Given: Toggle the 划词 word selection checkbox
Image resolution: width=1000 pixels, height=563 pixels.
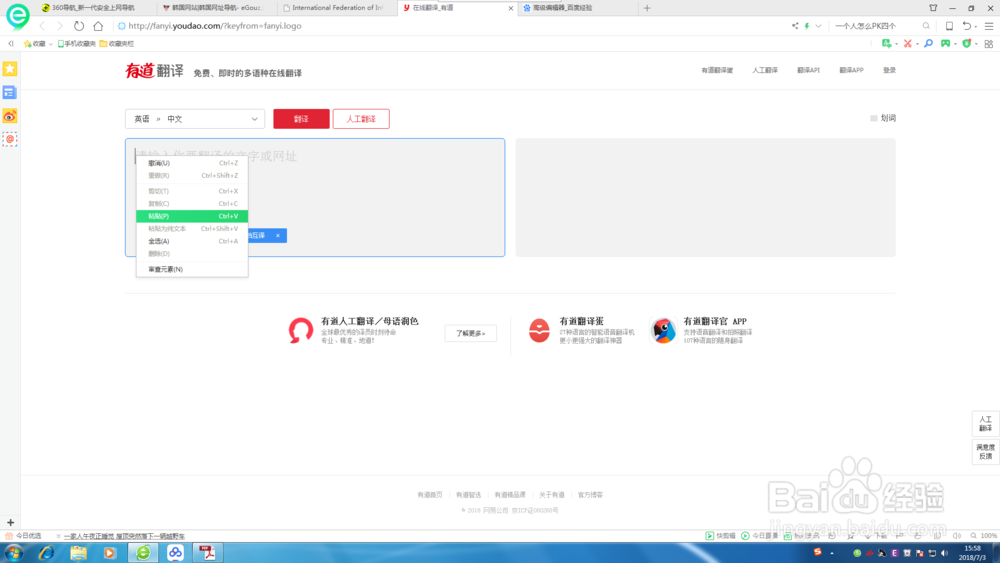Looking at the screenshot, I should click(874, 118).
